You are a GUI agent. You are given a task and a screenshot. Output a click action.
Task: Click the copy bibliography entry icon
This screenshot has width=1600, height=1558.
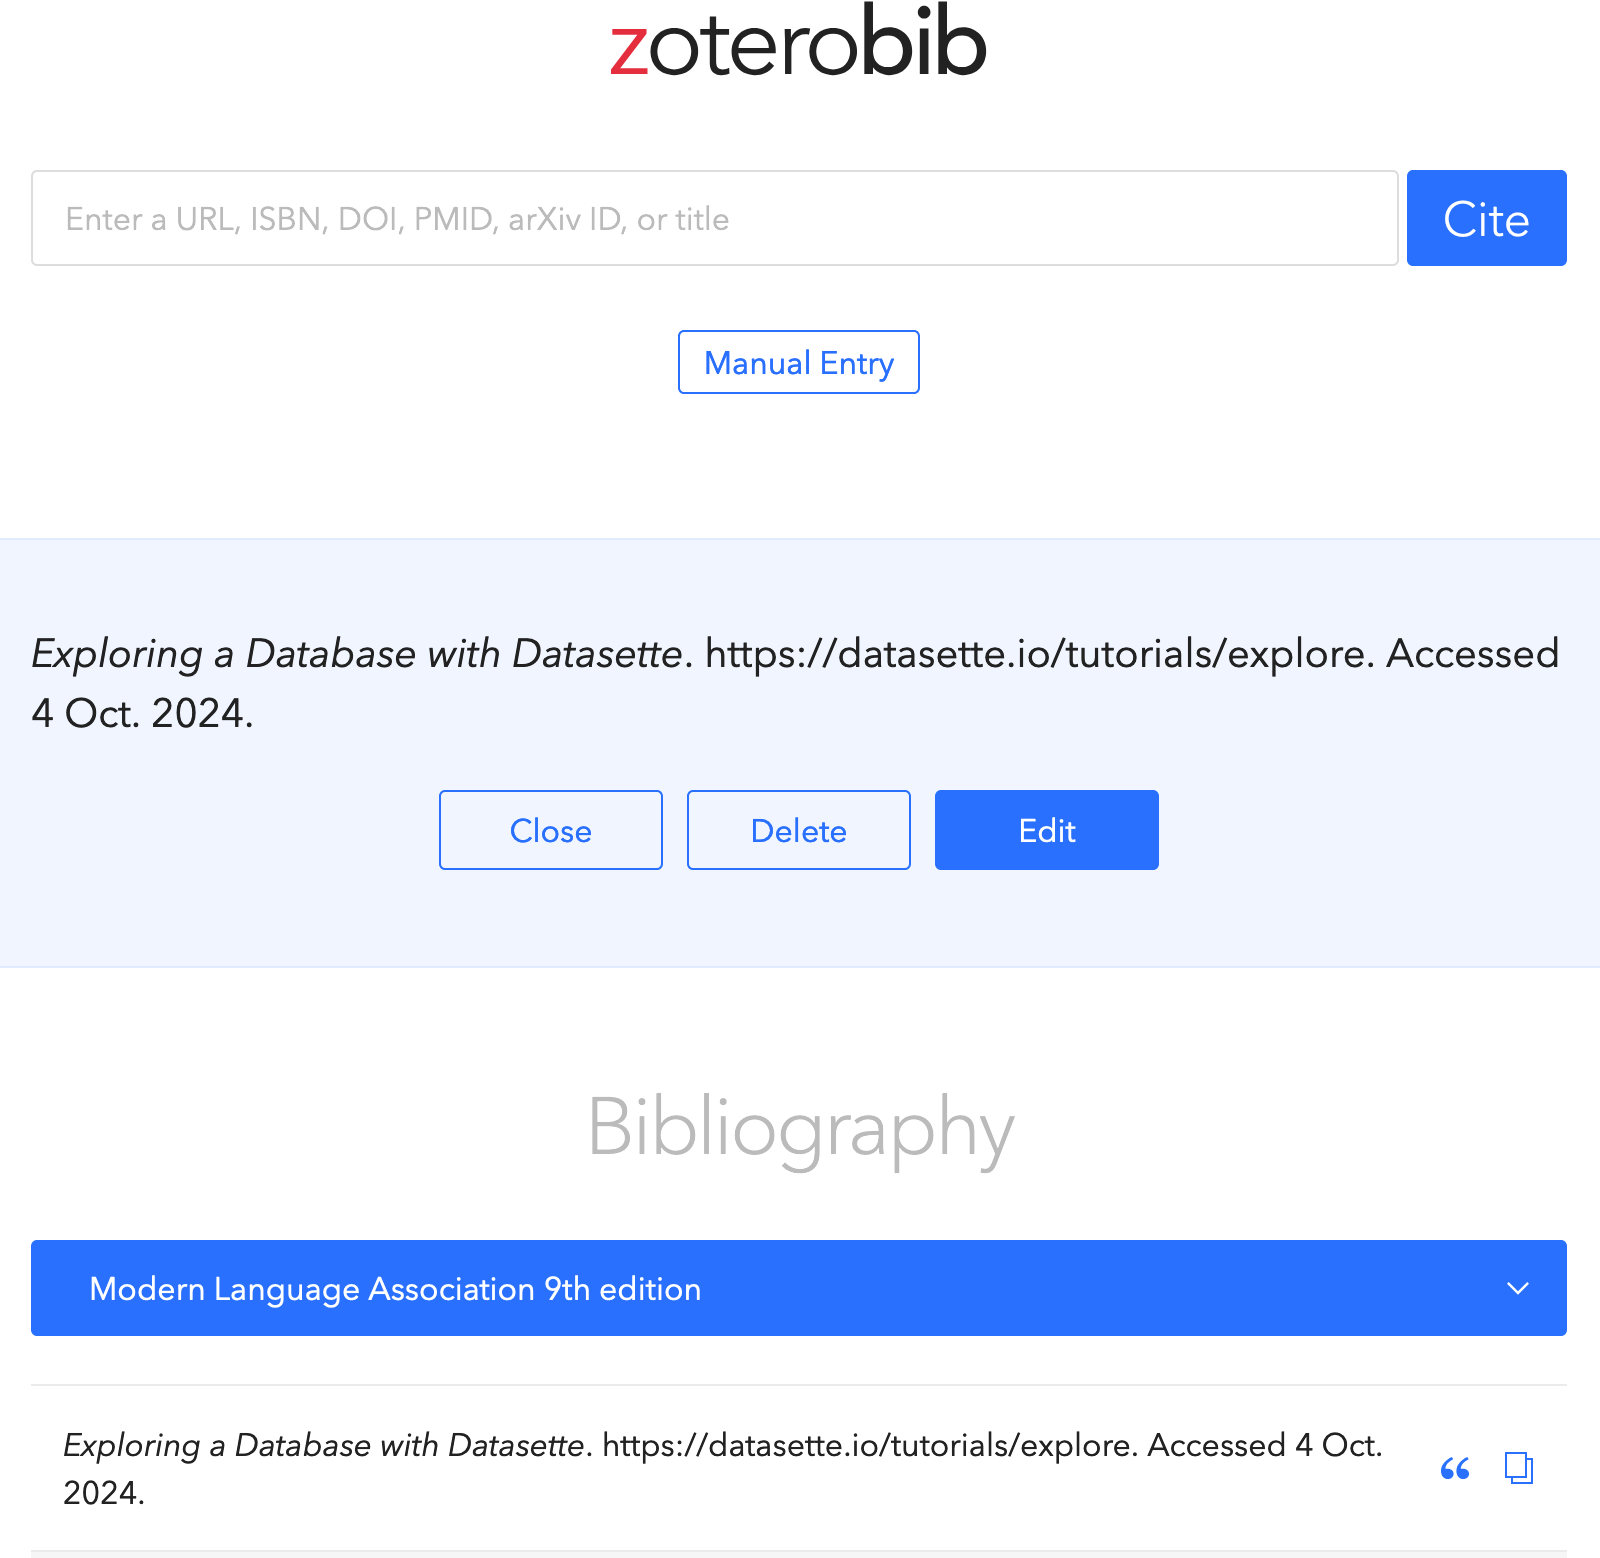(x=1518, y=1468)
